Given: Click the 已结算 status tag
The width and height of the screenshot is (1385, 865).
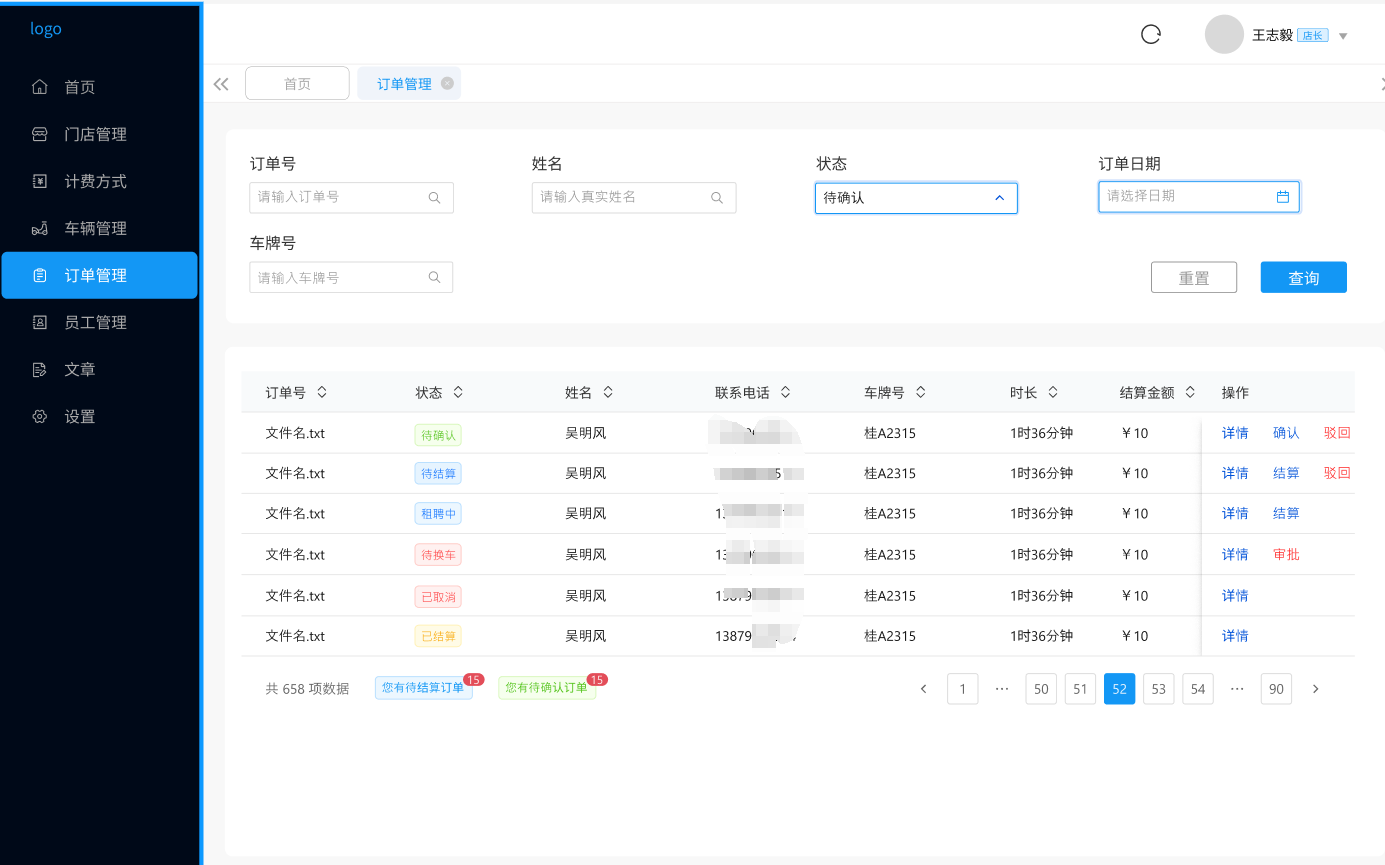Looking at the screenshot, I should tap(438, 636).
